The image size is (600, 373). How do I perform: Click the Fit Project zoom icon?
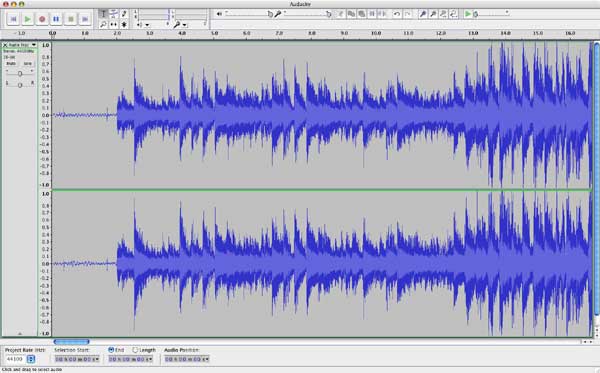click(x=453, y=14)
